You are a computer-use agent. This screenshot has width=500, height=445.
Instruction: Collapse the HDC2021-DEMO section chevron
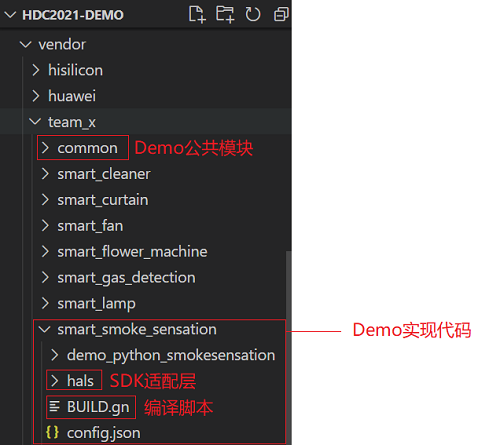[10, 15]
